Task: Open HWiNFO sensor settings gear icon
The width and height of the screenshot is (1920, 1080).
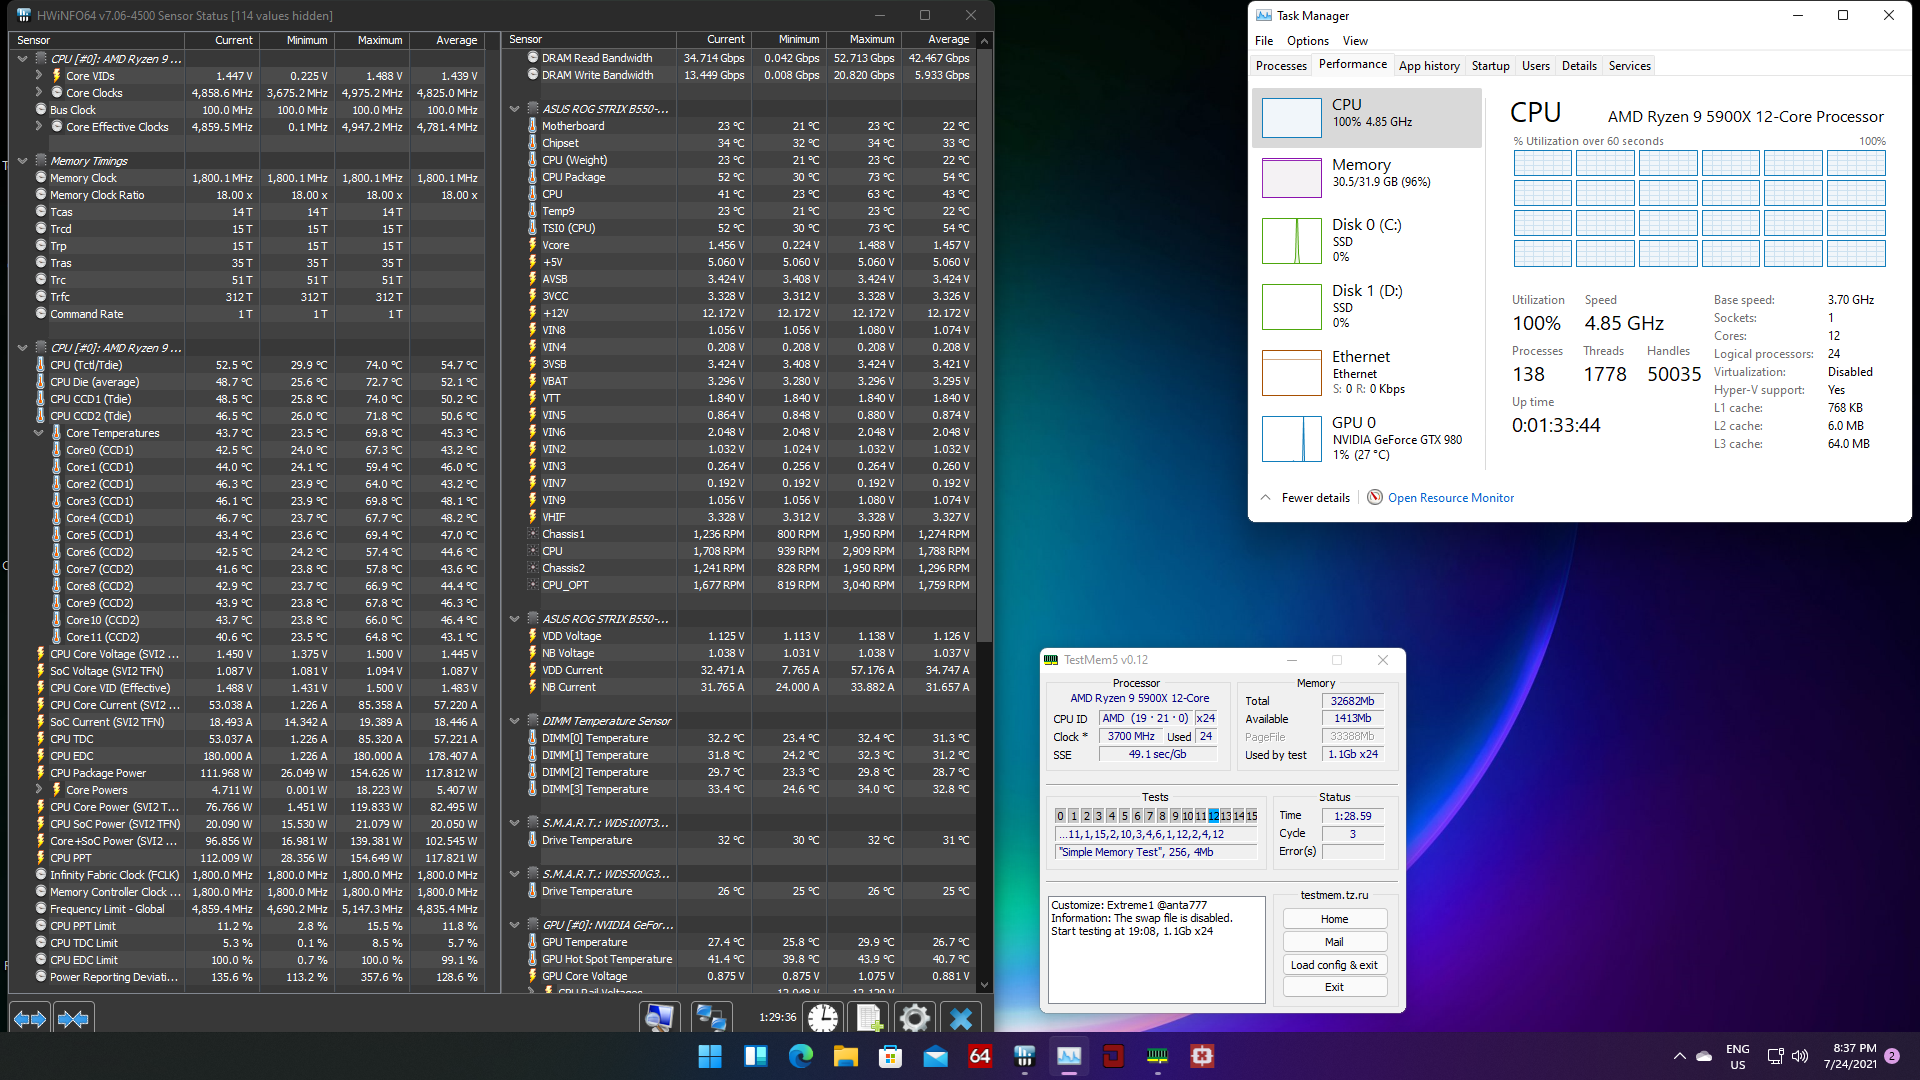Action: coord(915,1019)
